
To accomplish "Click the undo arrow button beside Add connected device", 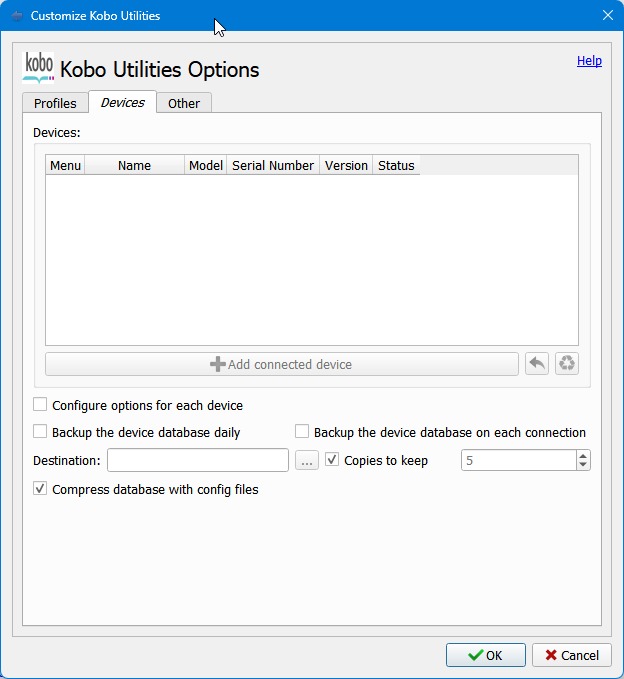I will (537, 364).
